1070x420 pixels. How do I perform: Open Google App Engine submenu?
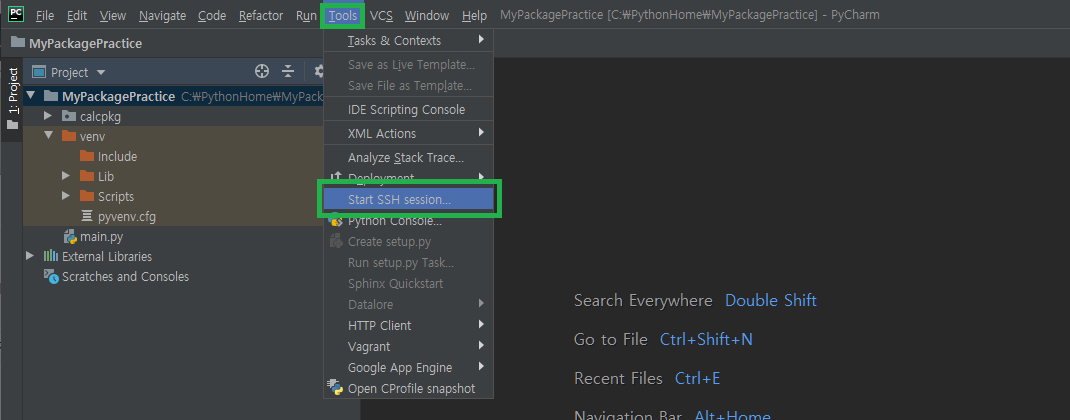point(409,367)
